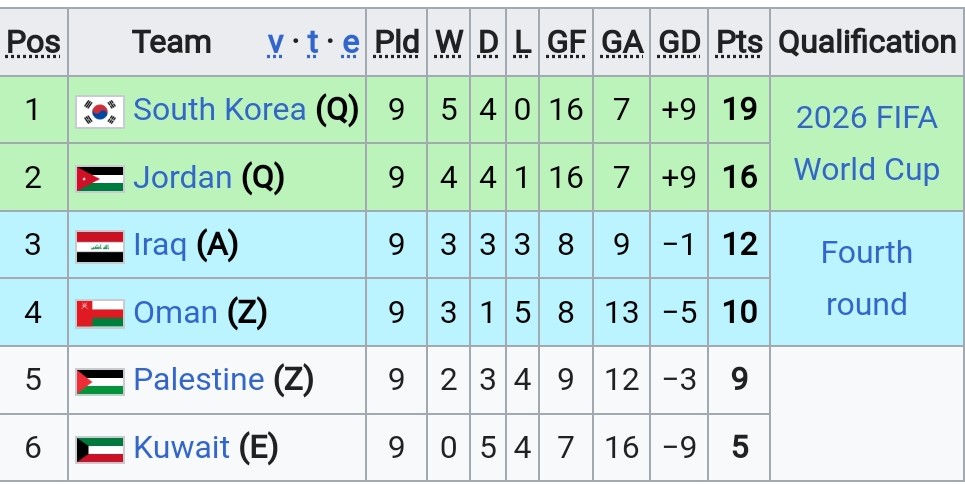
Task: Open the South Korea team link
Action: coord(219,110)
